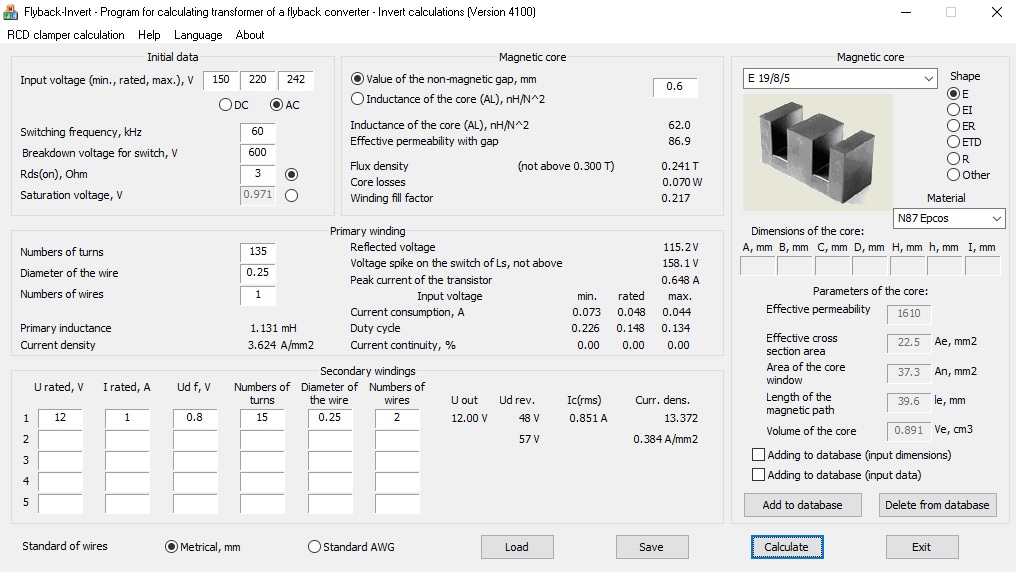Open the RCD clamper calculation menu
Image resolution: width=1016 pixels, height=580 pixels.
pyautogui.click(x=65, y=35)
